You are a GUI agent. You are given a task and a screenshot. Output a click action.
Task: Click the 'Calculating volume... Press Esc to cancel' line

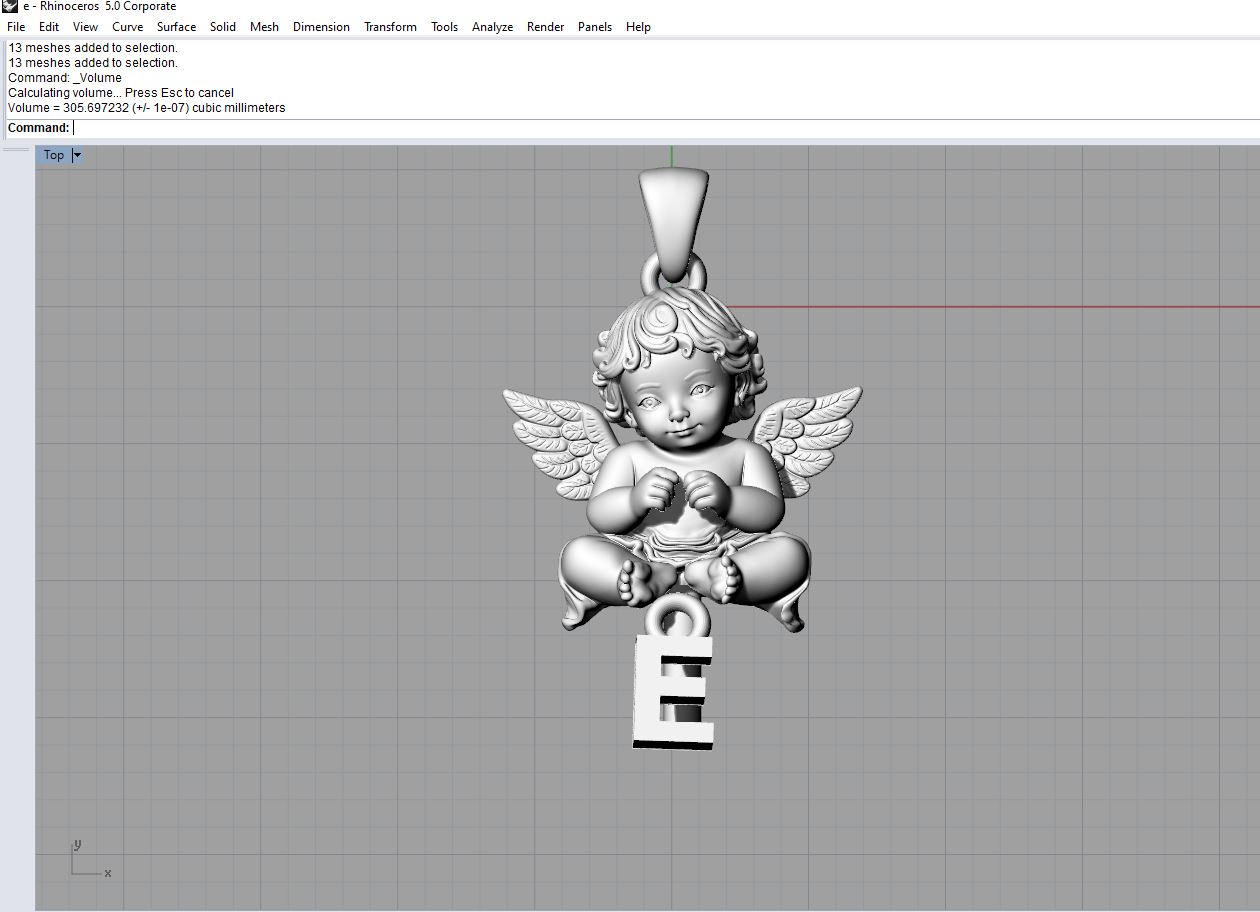pos(121,93)
